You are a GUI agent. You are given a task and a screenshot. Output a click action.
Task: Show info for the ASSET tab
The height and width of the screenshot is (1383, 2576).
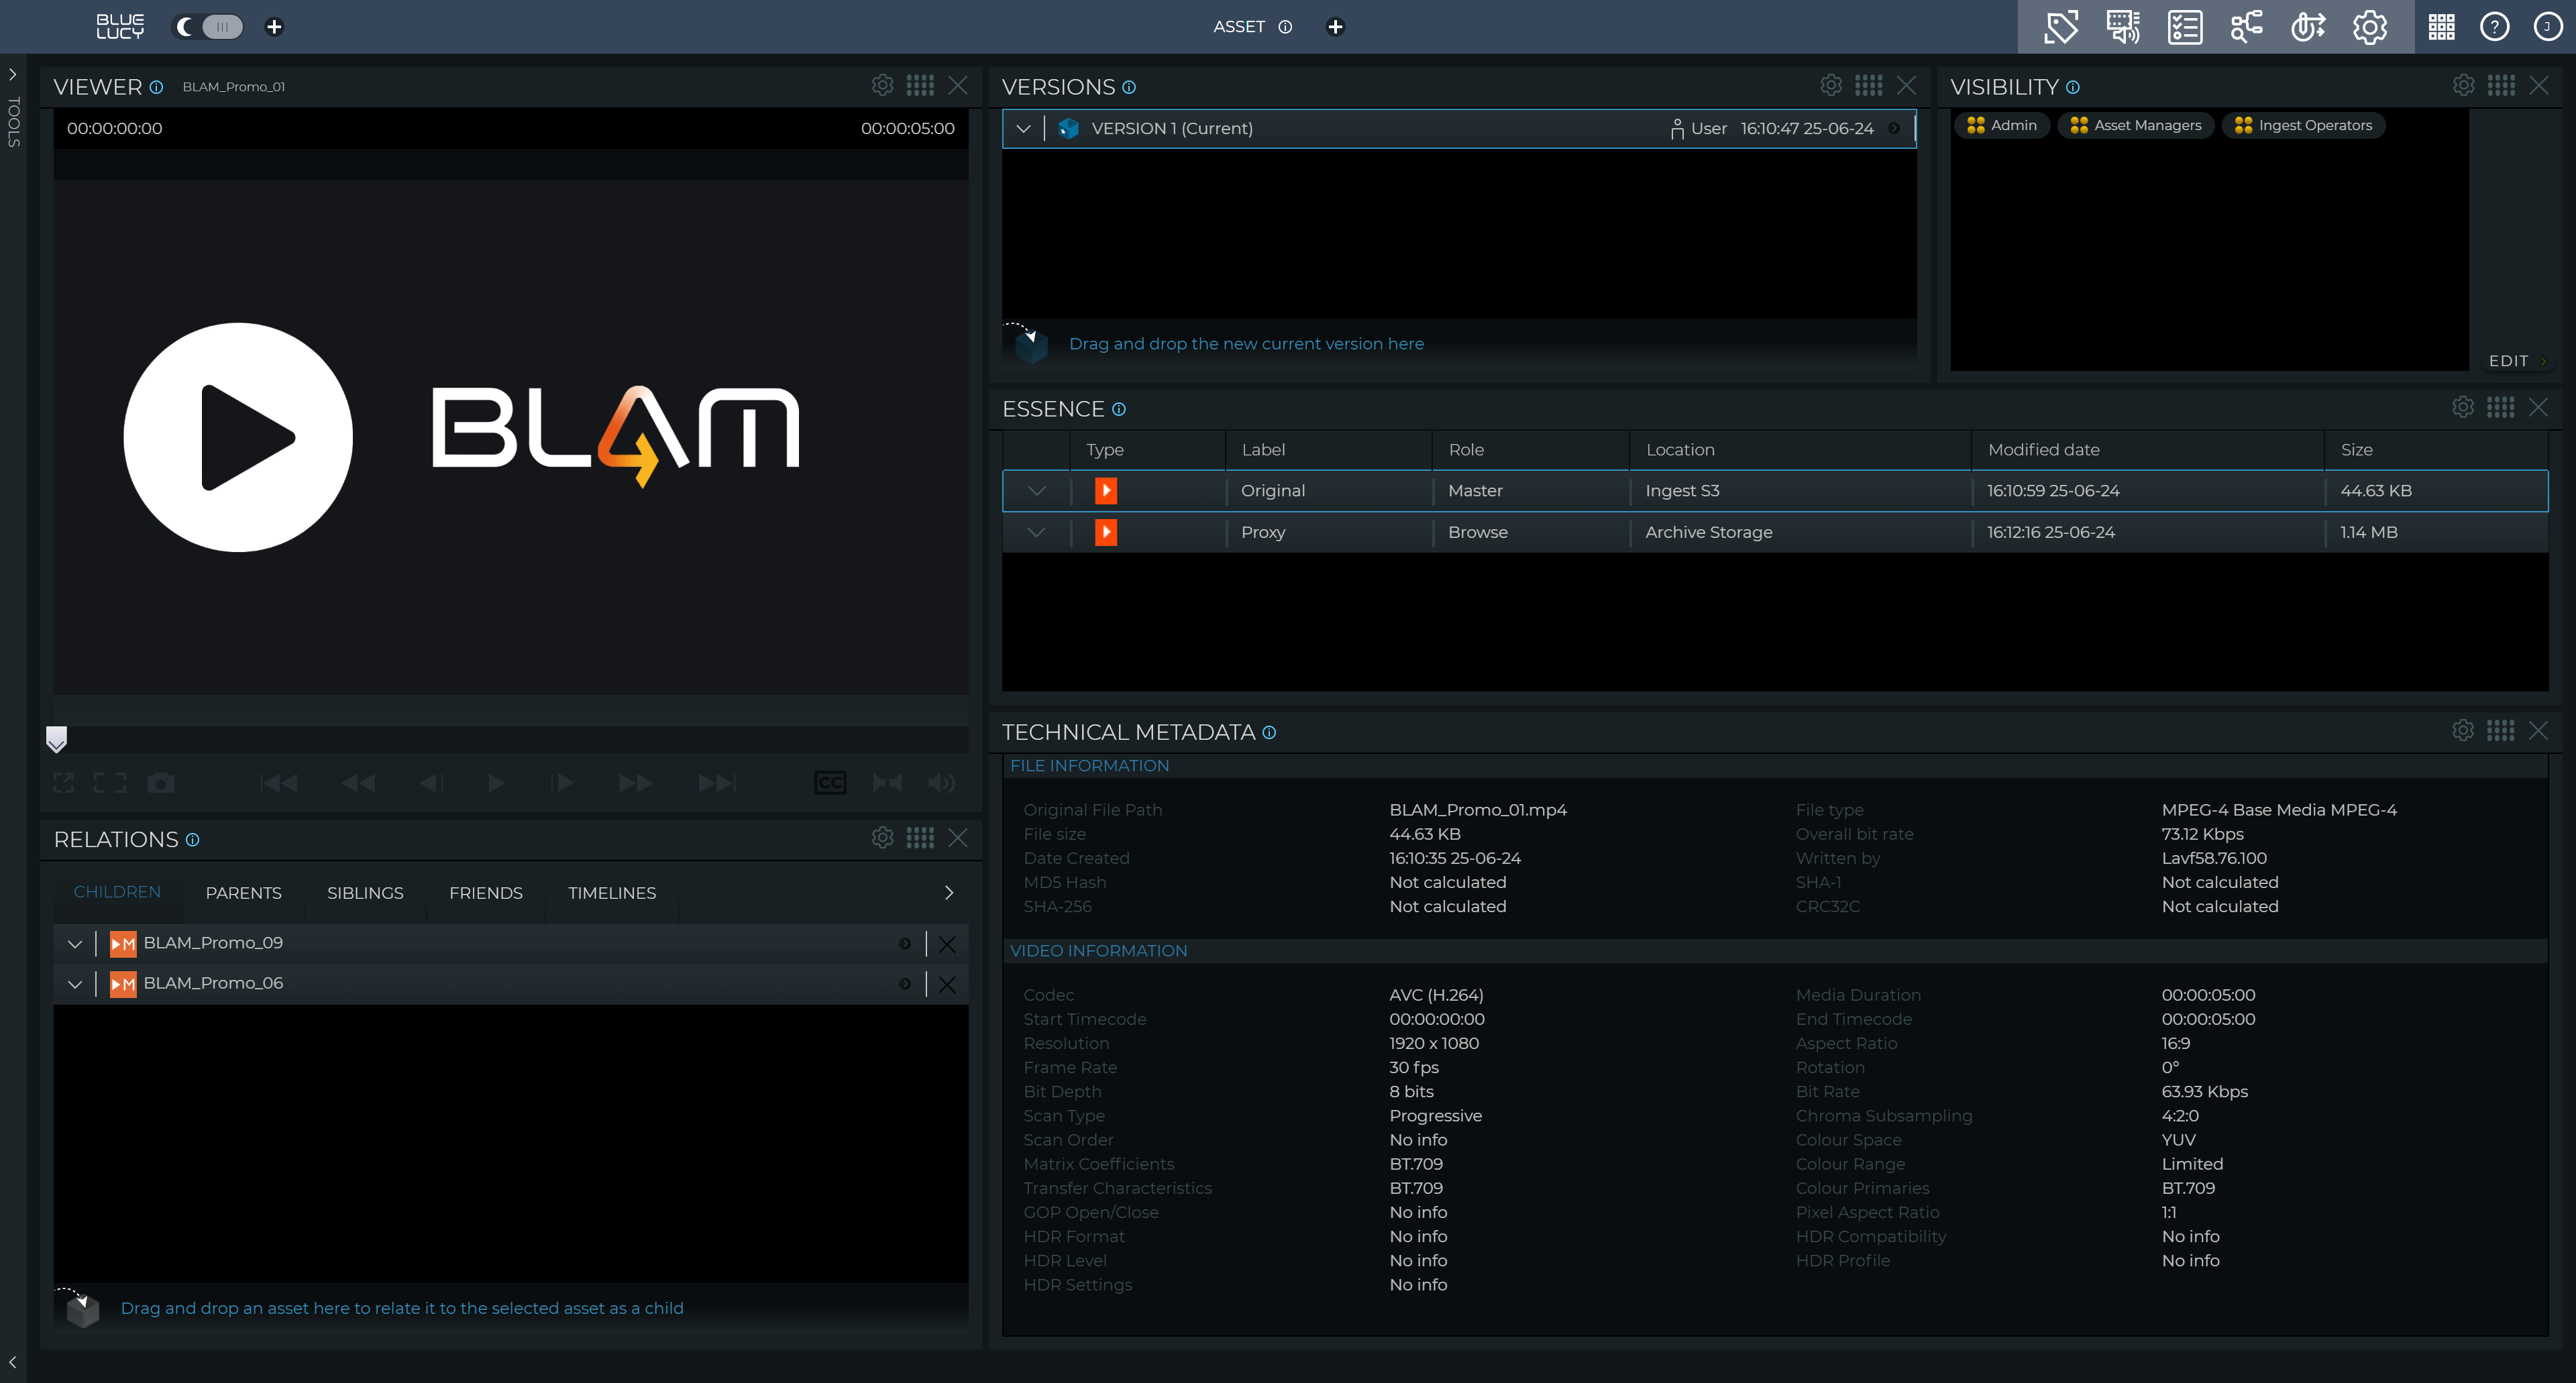tap(1285, 27)
